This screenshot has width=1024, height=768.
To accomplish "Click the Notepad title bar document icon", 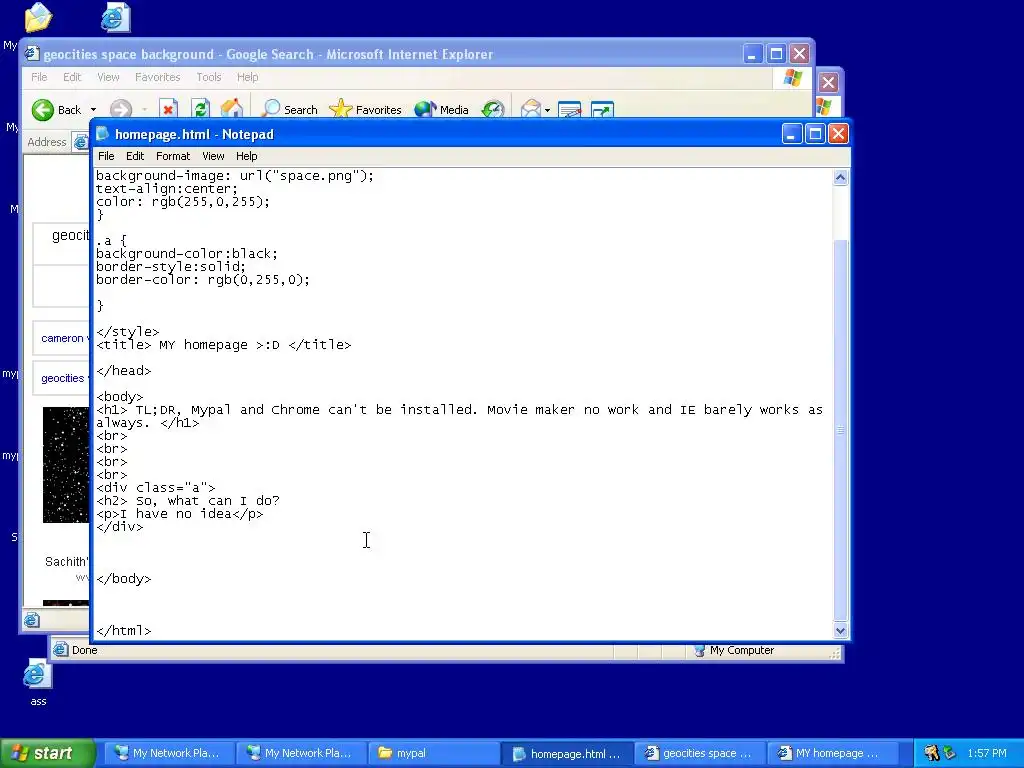I will pos(103,134).
